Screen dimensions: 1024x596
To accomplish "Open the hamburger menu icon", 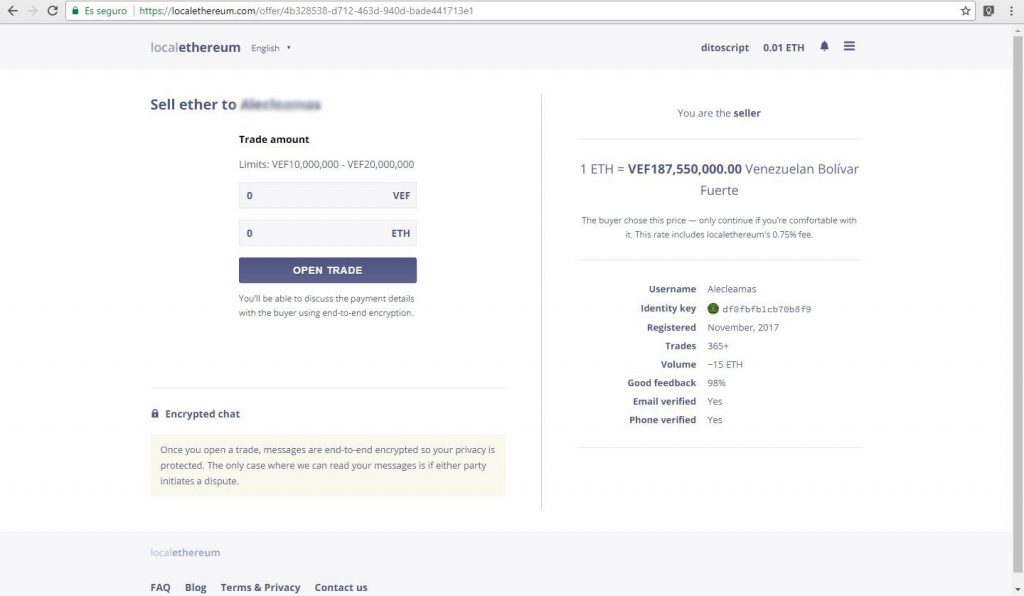I will pos(849,46).
